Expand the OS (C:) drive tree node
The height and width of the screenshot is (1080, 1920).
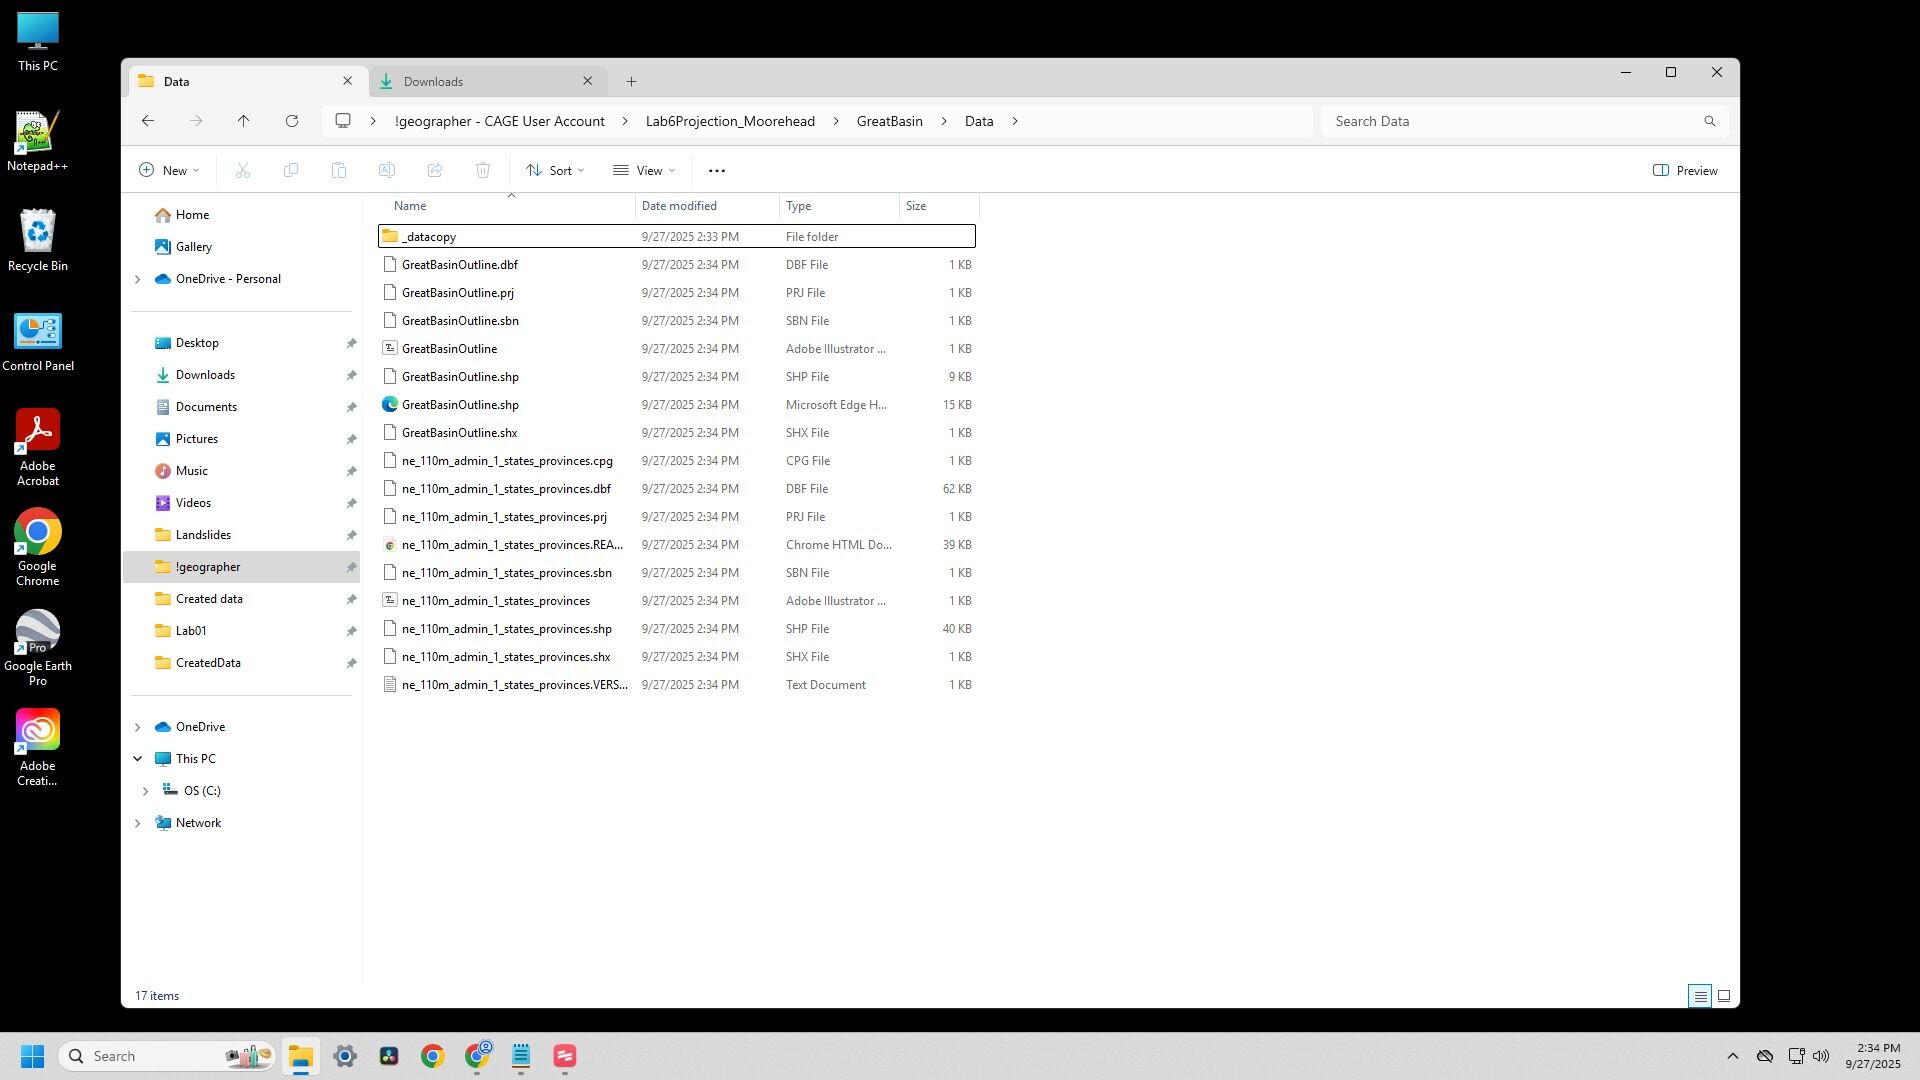[x=145, y=791]
